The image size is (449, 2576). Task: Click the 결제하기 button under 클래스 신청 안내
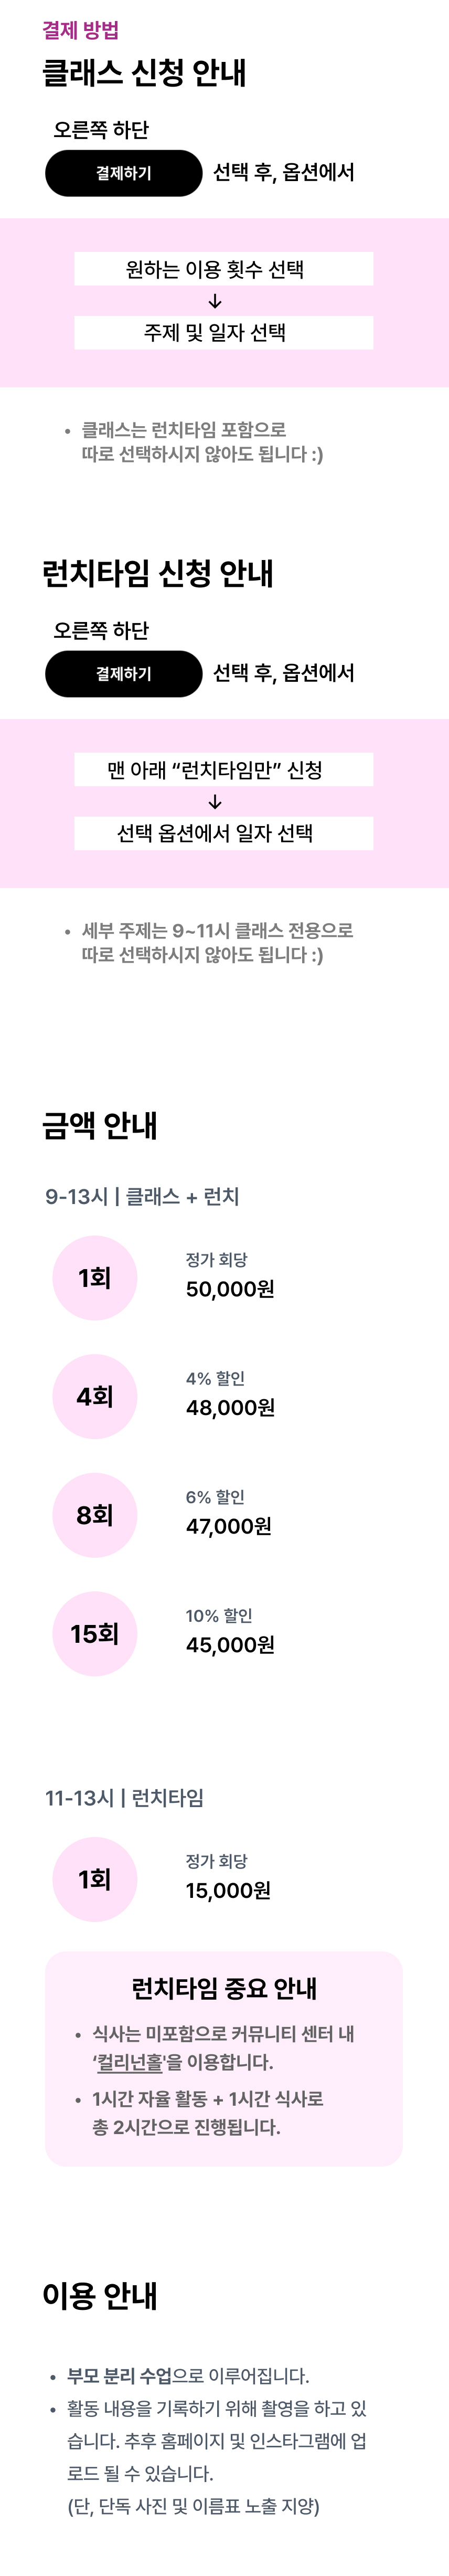[123, 173]
